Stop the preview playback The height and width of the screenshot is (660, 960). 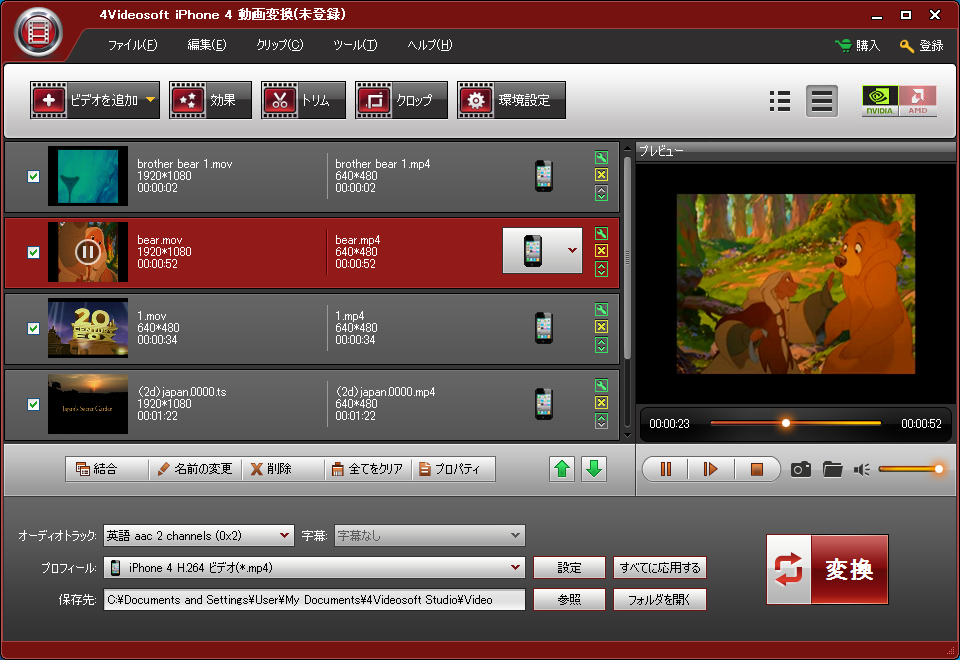coord(757,469)
